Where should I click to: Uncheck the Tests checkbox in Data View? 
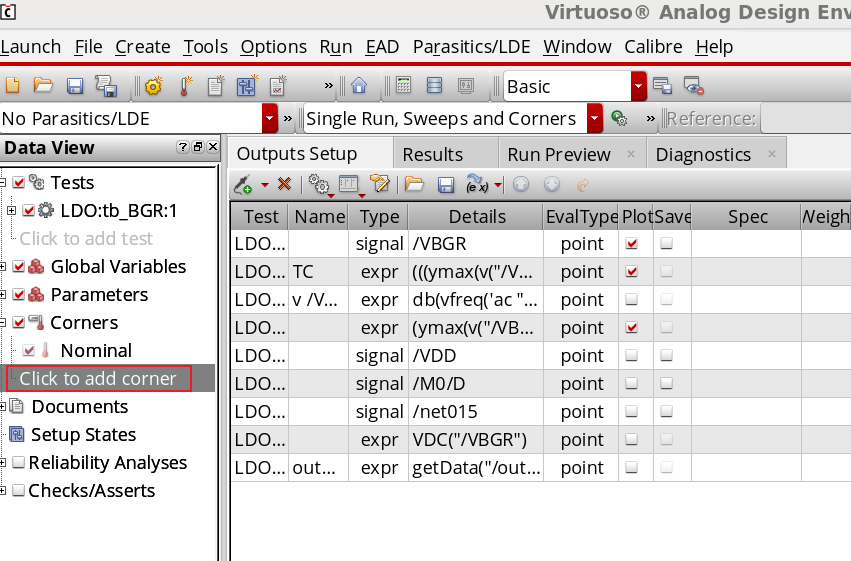point(18,182)
